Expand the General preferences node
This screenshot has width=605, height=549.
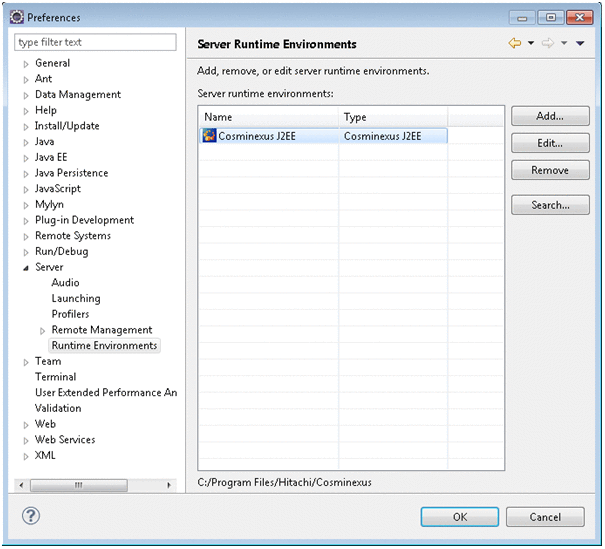pyautogui.click(x=26, y=63)
